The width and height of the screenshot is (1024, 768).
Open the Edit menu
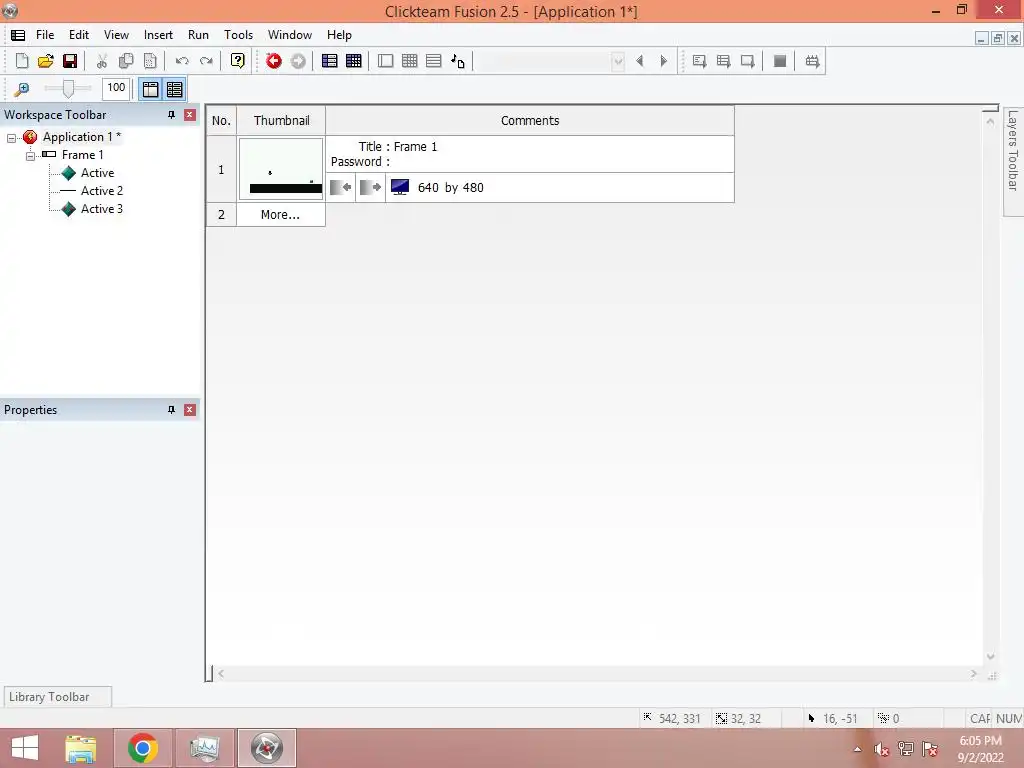(x=79, y=35)
